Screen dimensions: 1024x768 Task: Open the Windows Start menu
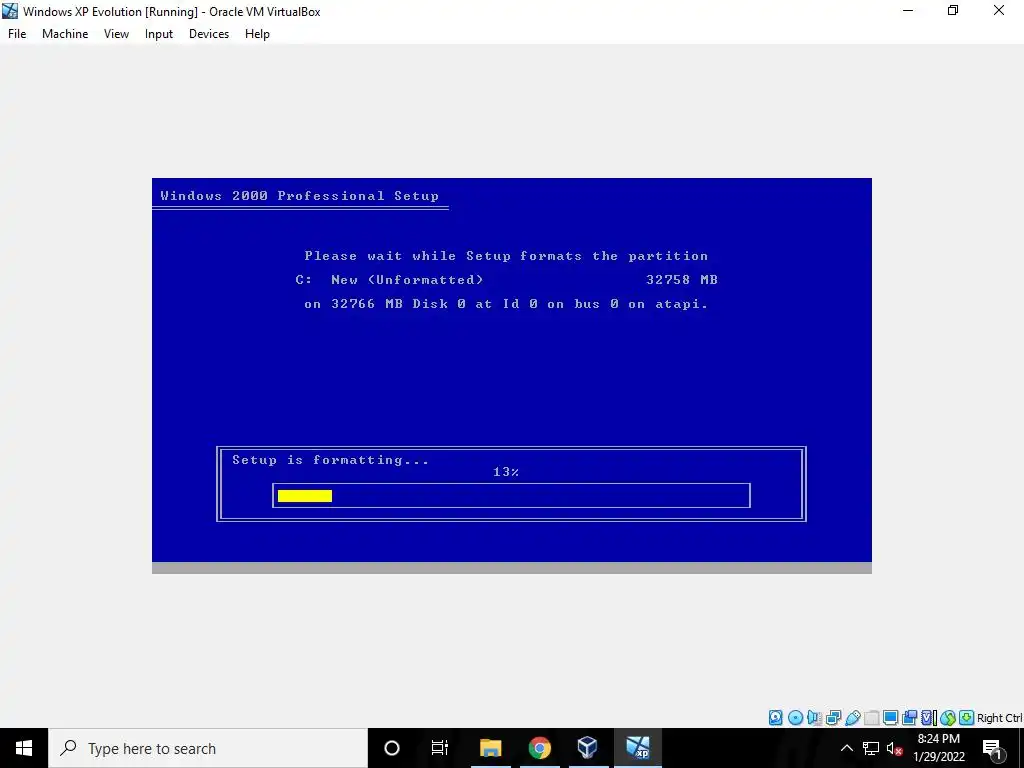click(x=24, y=748)
